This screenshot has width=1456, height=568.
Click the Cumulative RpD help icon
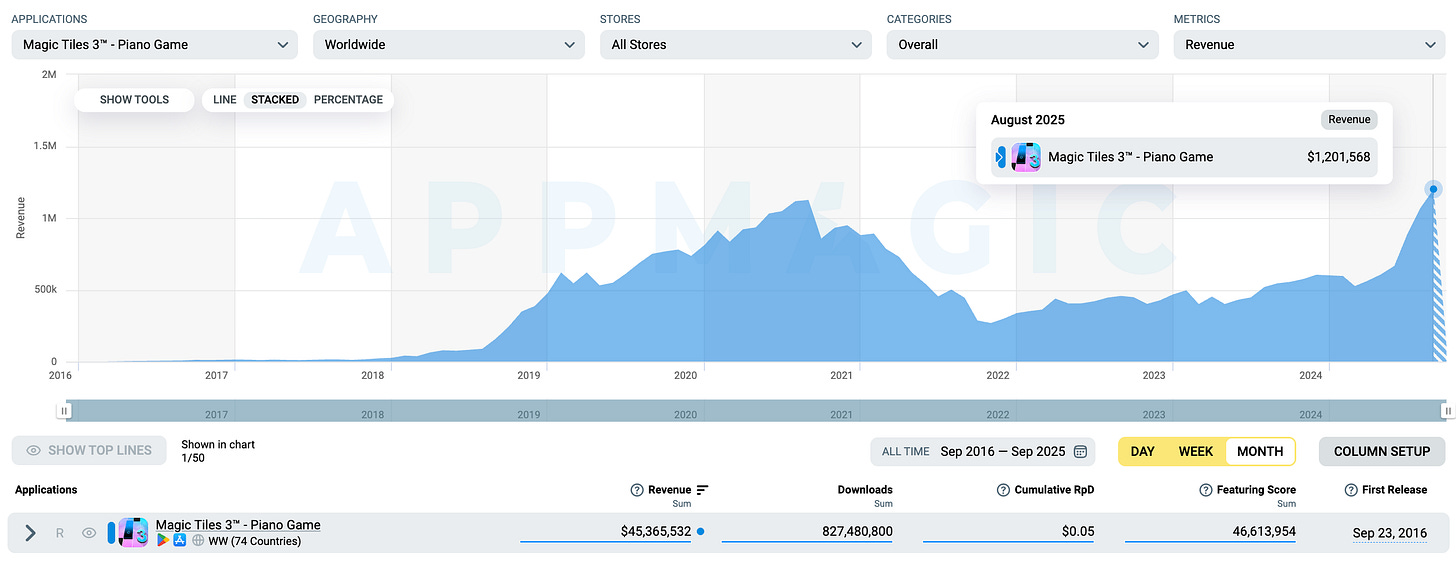coord(1003,490)
